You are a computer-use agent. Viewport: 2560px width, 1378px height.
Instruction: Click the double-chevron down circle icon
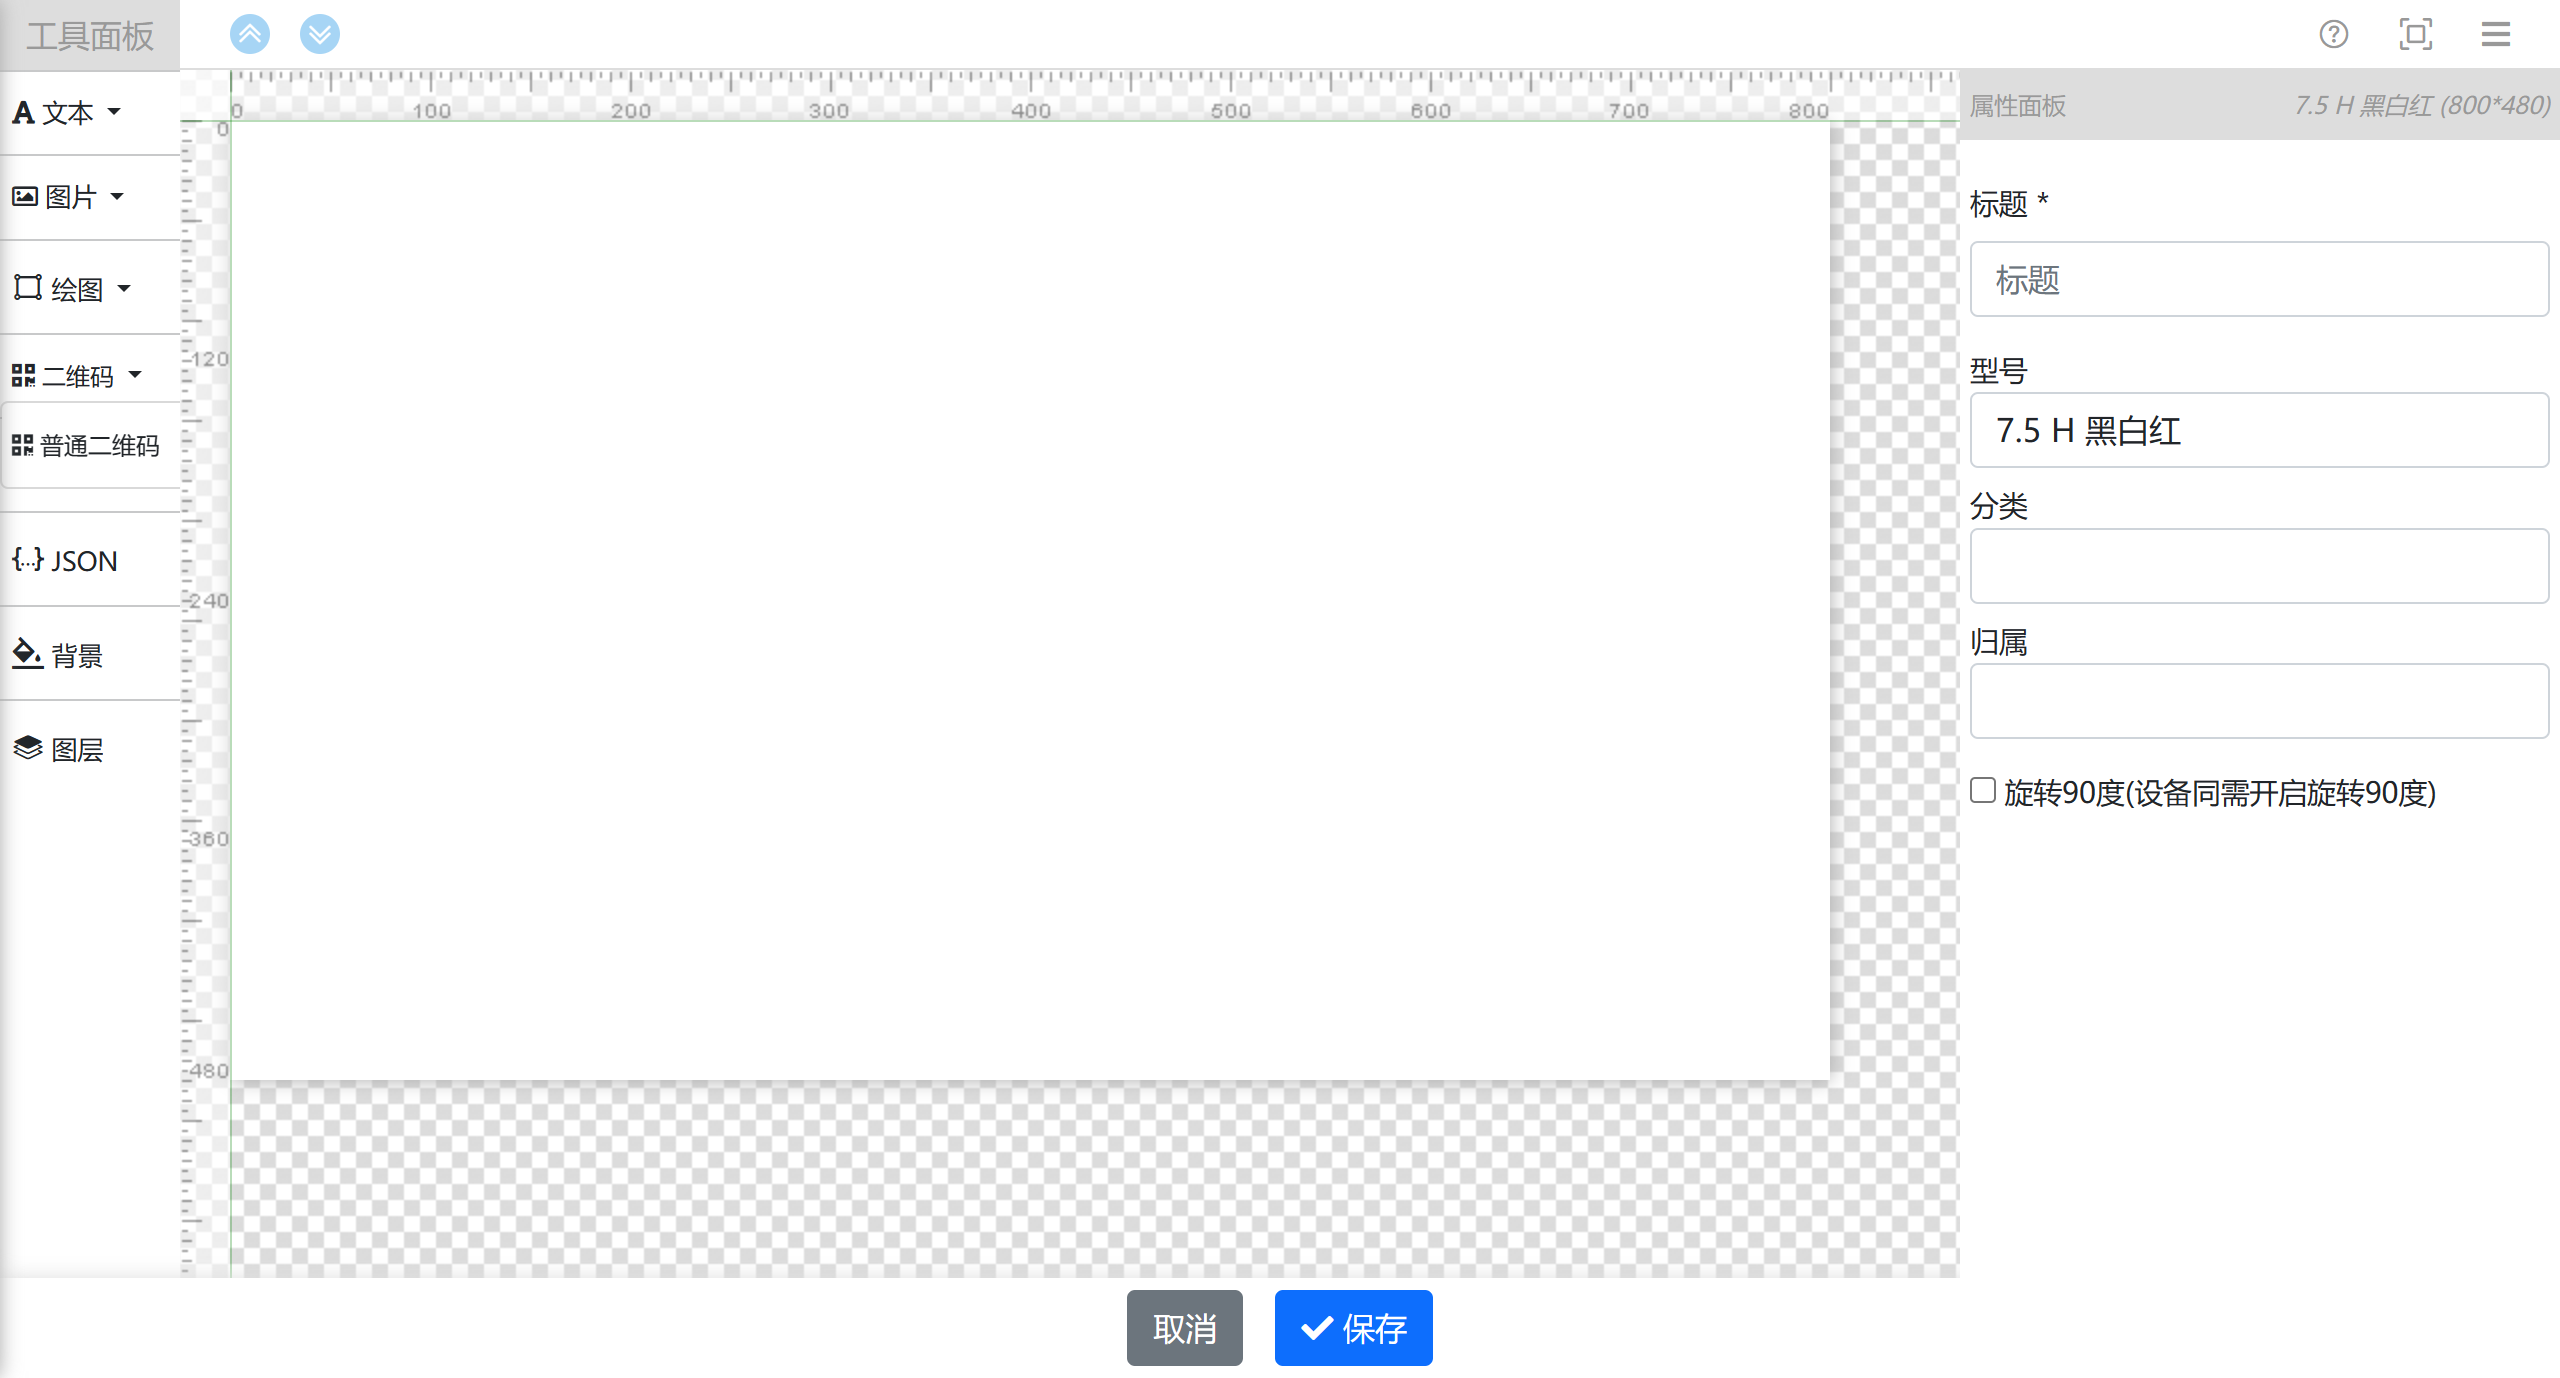pyautogui.click(x=320, y=34)
